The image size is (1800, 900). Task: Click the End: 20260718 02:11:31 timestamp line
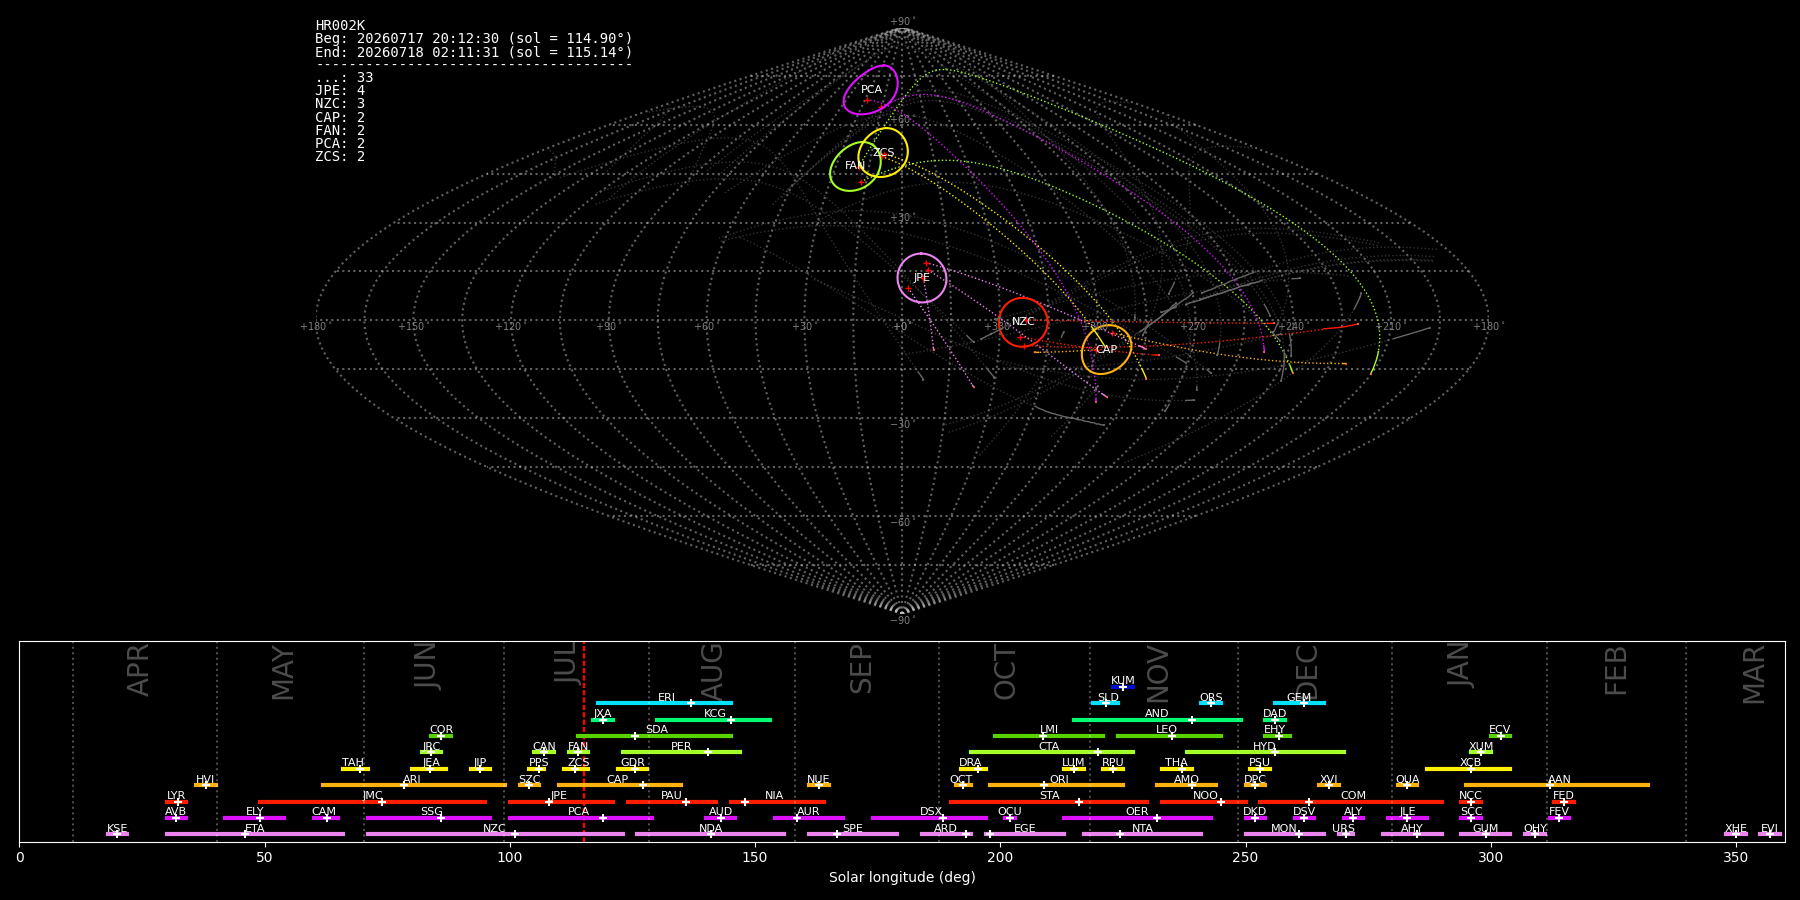pyautogui.click(x=474, y=52)
